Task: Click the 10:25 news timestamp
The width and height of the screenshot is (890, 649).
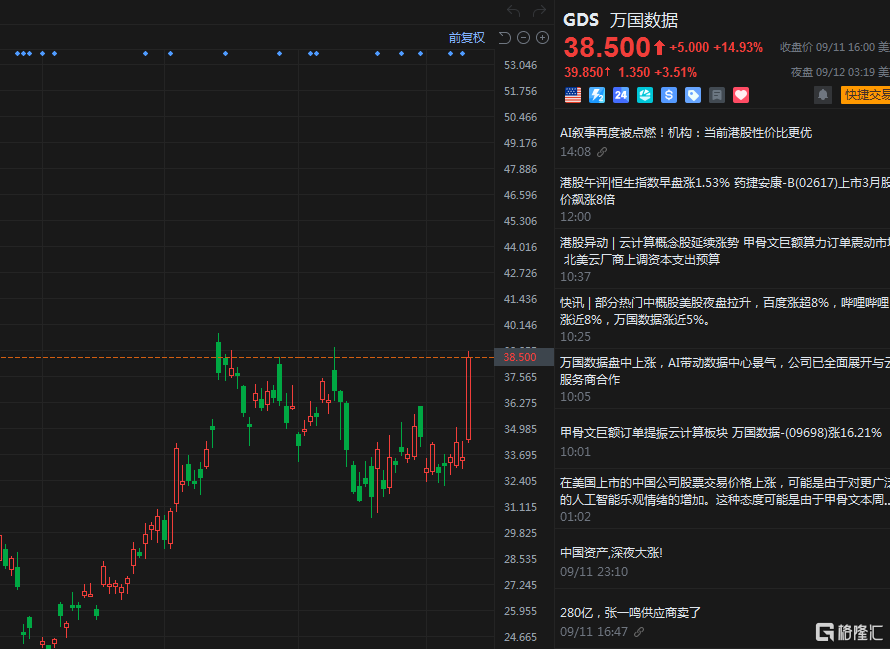Action: click(576, 337)
